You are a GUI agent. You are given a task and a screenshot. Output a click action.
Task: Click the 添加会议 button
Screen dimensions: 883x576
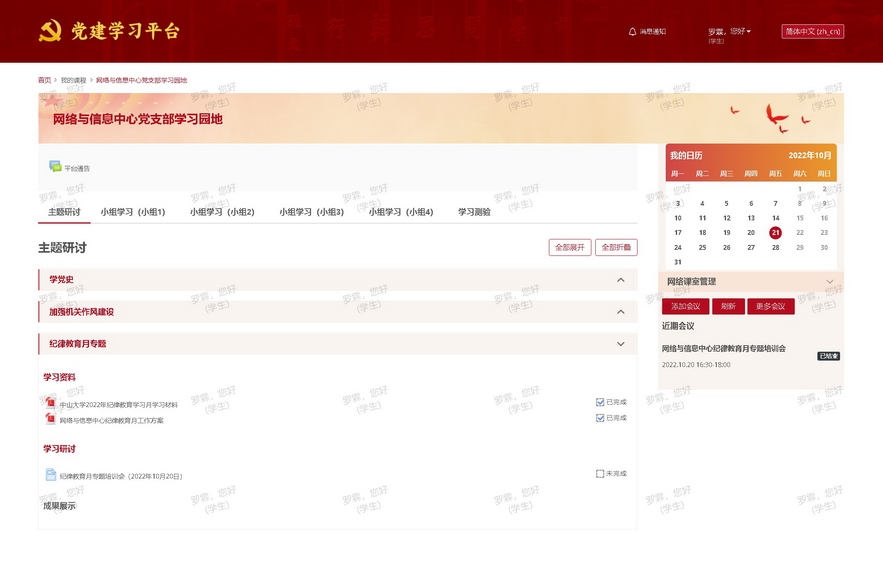(685, 306)
